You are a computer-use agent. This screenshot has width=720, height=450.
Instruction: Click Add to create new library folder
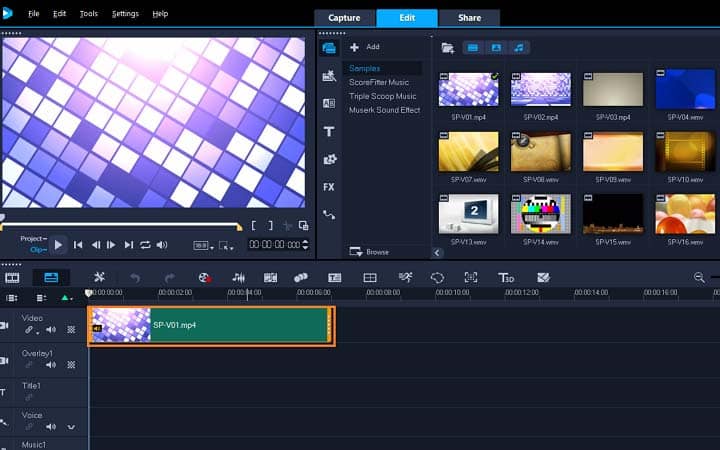pos(365,47)
